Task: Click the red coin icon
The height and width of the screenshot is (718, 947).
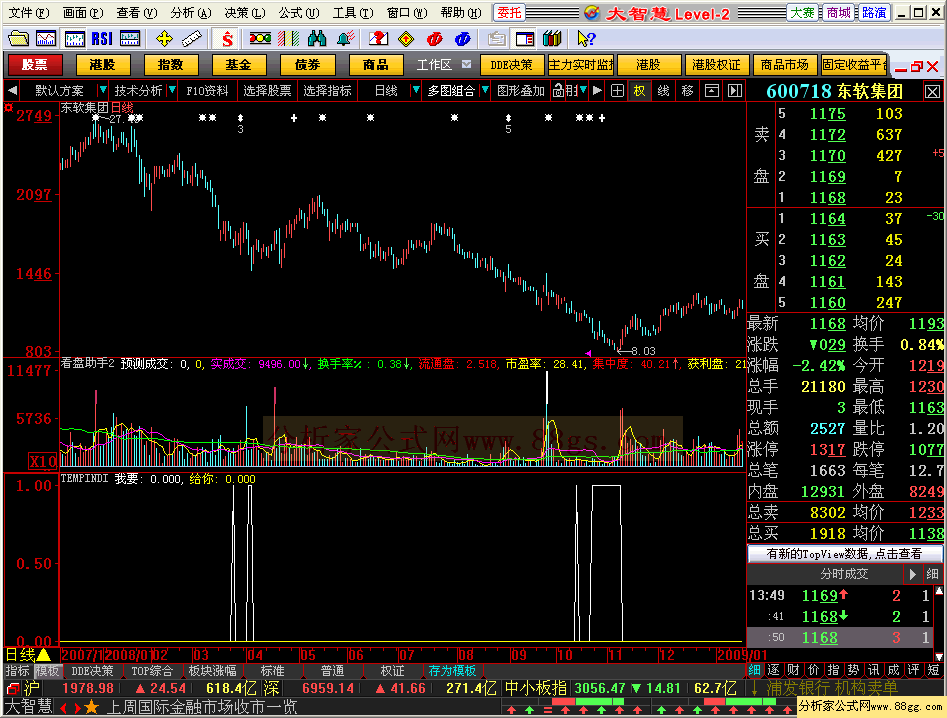Action: click(434, 39)
